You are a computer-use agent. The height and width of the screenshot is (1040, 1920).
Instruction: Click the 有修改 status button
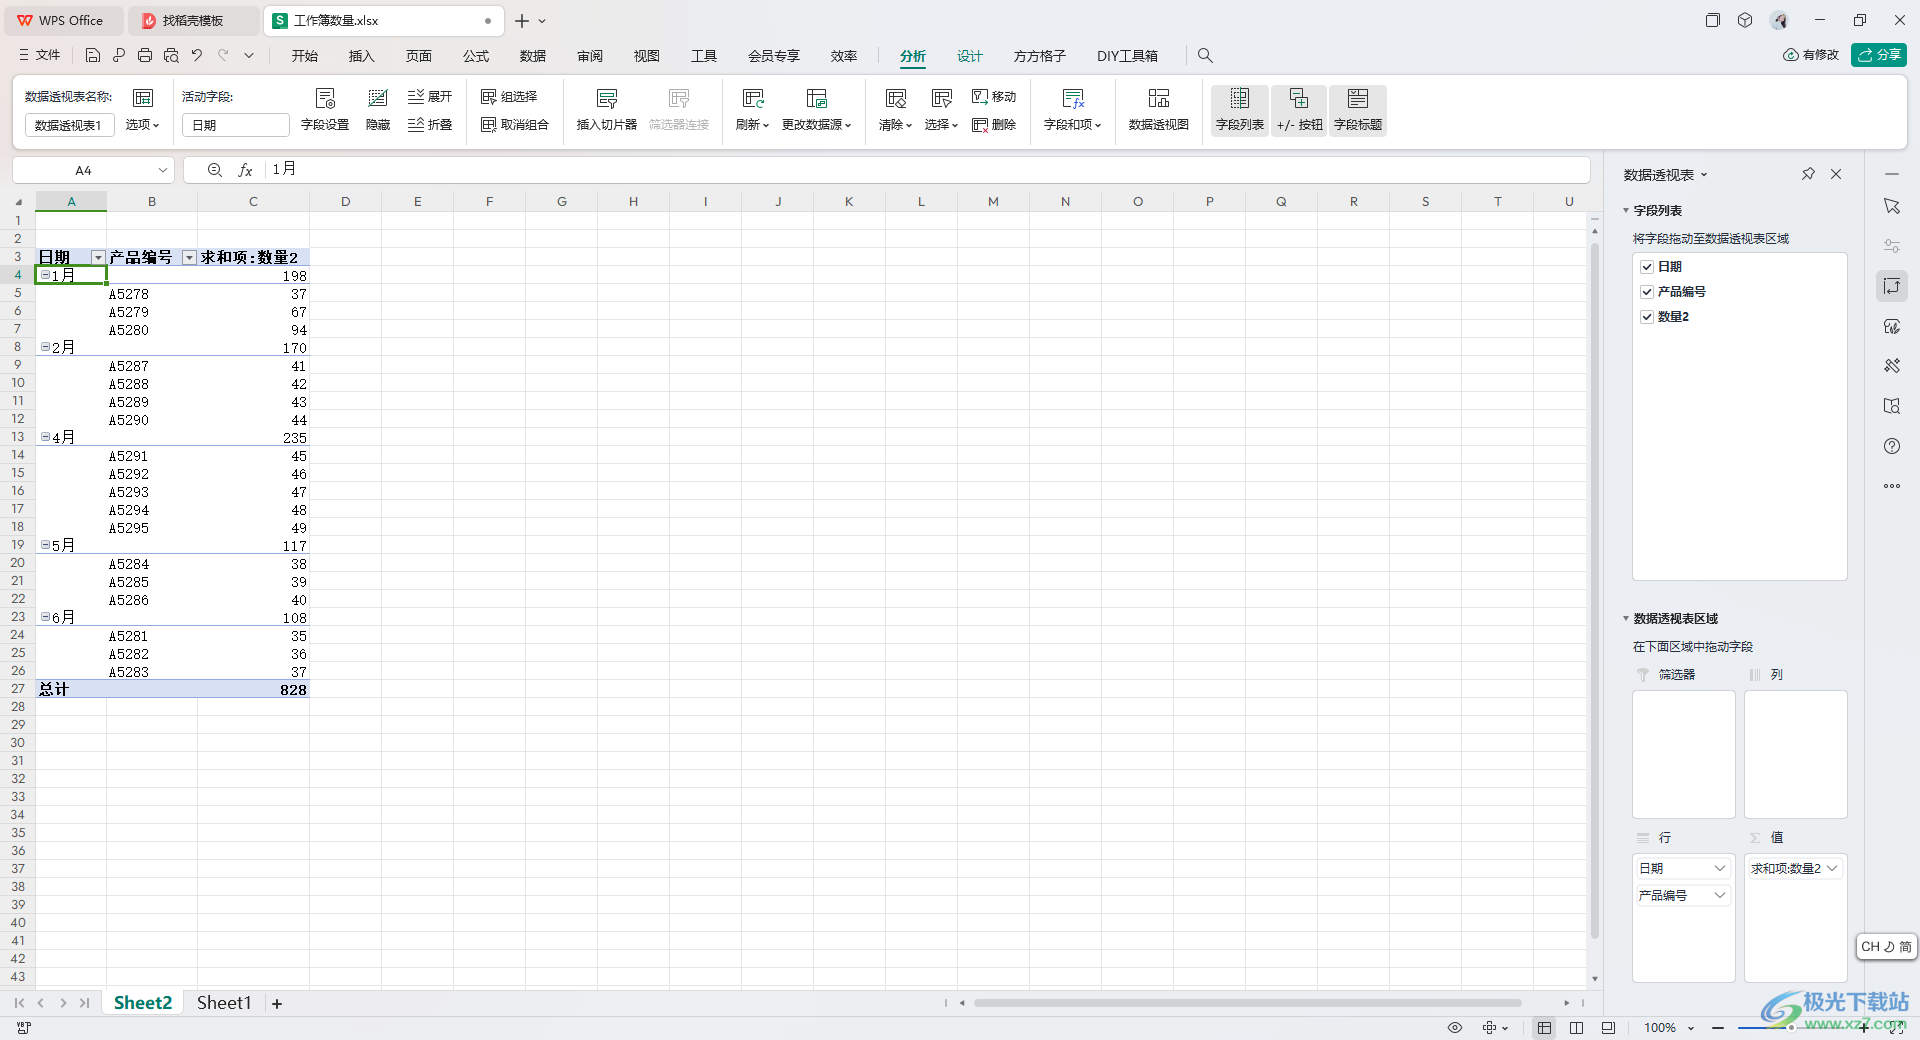[1811, 55]
